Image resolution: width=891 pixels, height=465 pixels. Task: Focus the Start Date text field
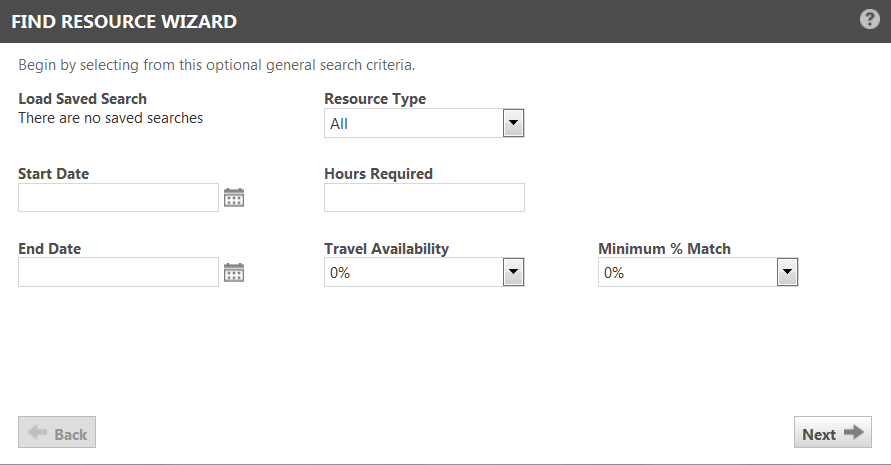coord(118,197)
